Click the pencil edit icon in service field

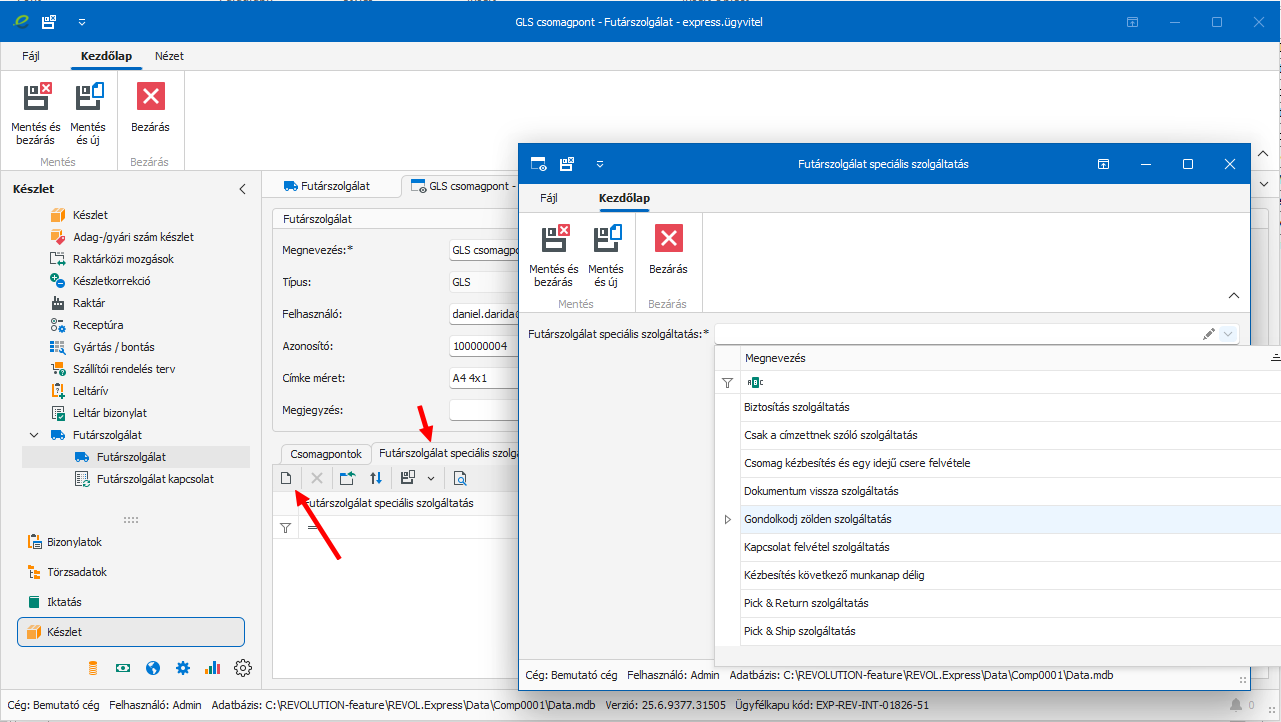[1208, 334]
